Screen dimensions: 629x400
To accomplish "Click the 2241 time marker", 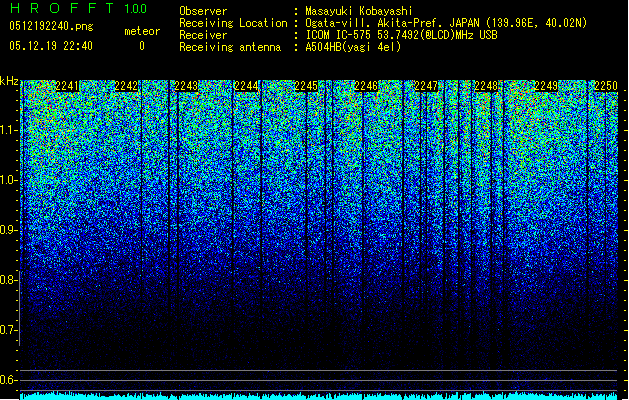I will point(67,86).
